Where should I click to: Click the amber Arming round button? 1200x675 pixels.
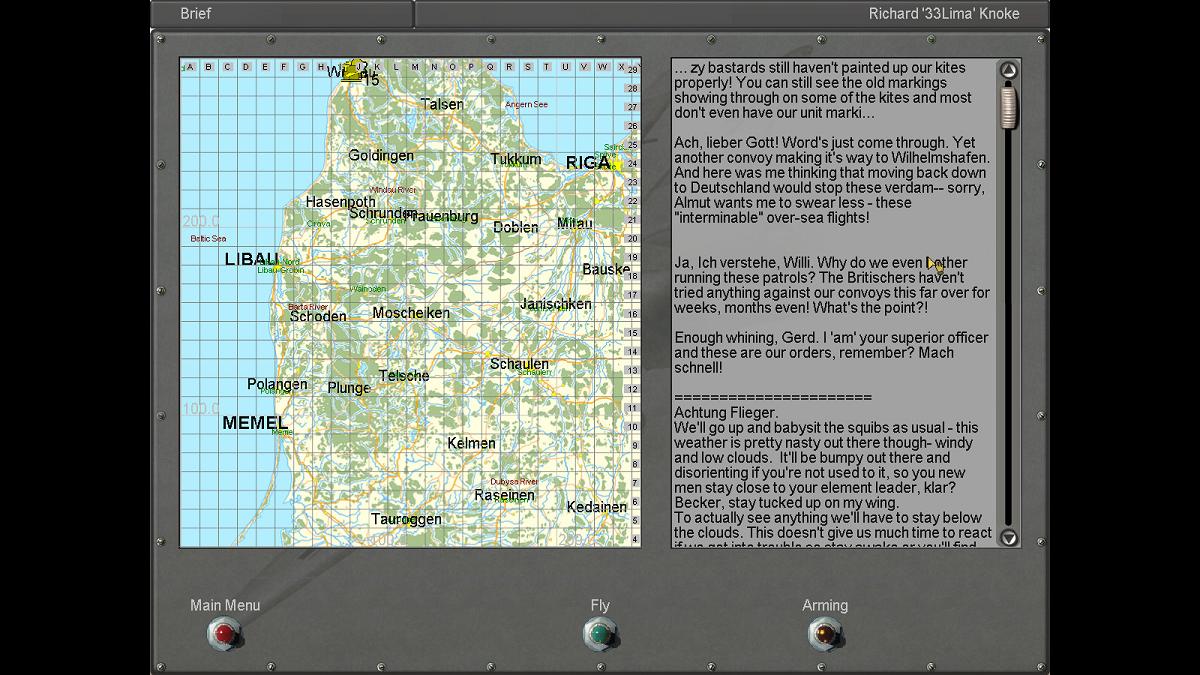825,634
